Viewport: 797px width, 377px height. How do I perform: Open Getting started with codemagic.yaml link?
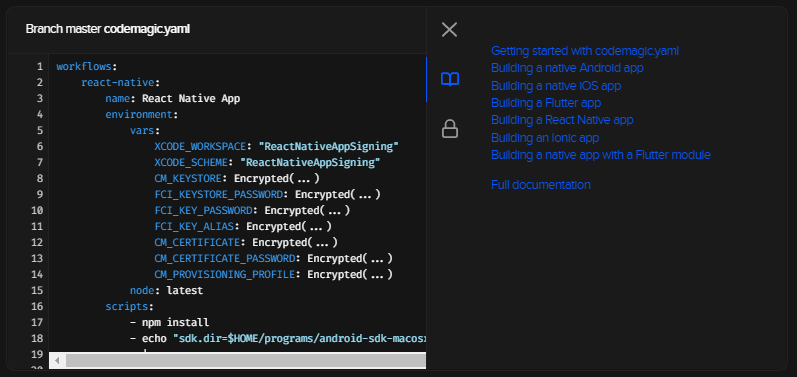(585, 51)
